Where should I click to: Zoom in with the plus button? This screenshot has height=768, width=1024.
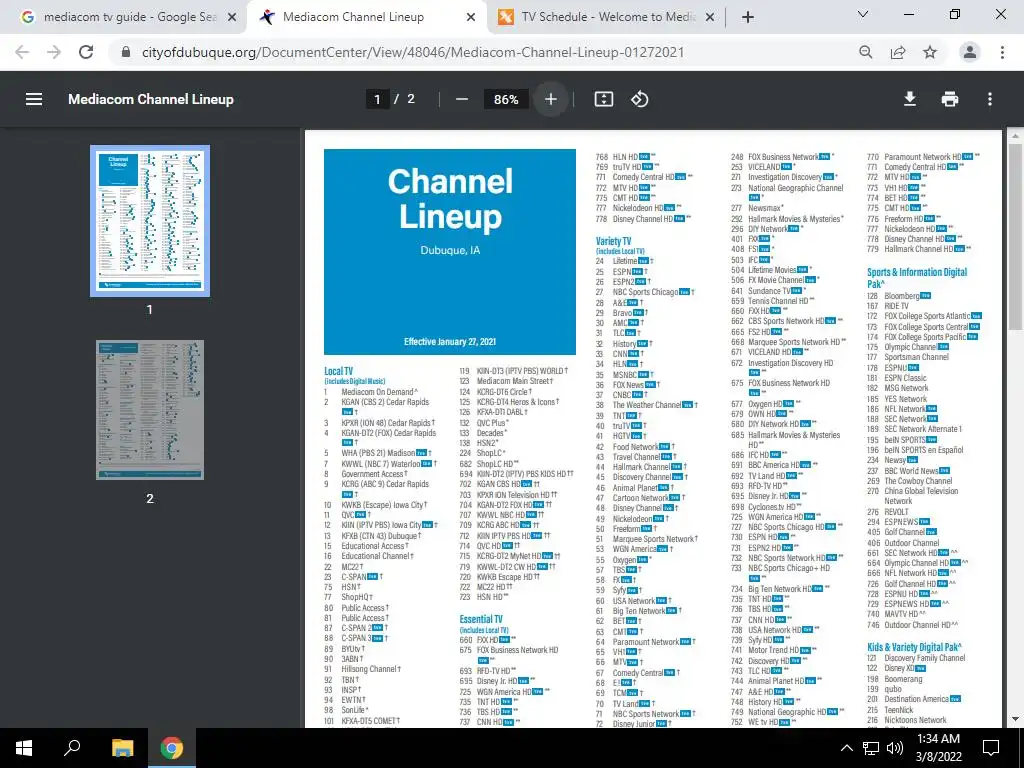click(551, 99)
